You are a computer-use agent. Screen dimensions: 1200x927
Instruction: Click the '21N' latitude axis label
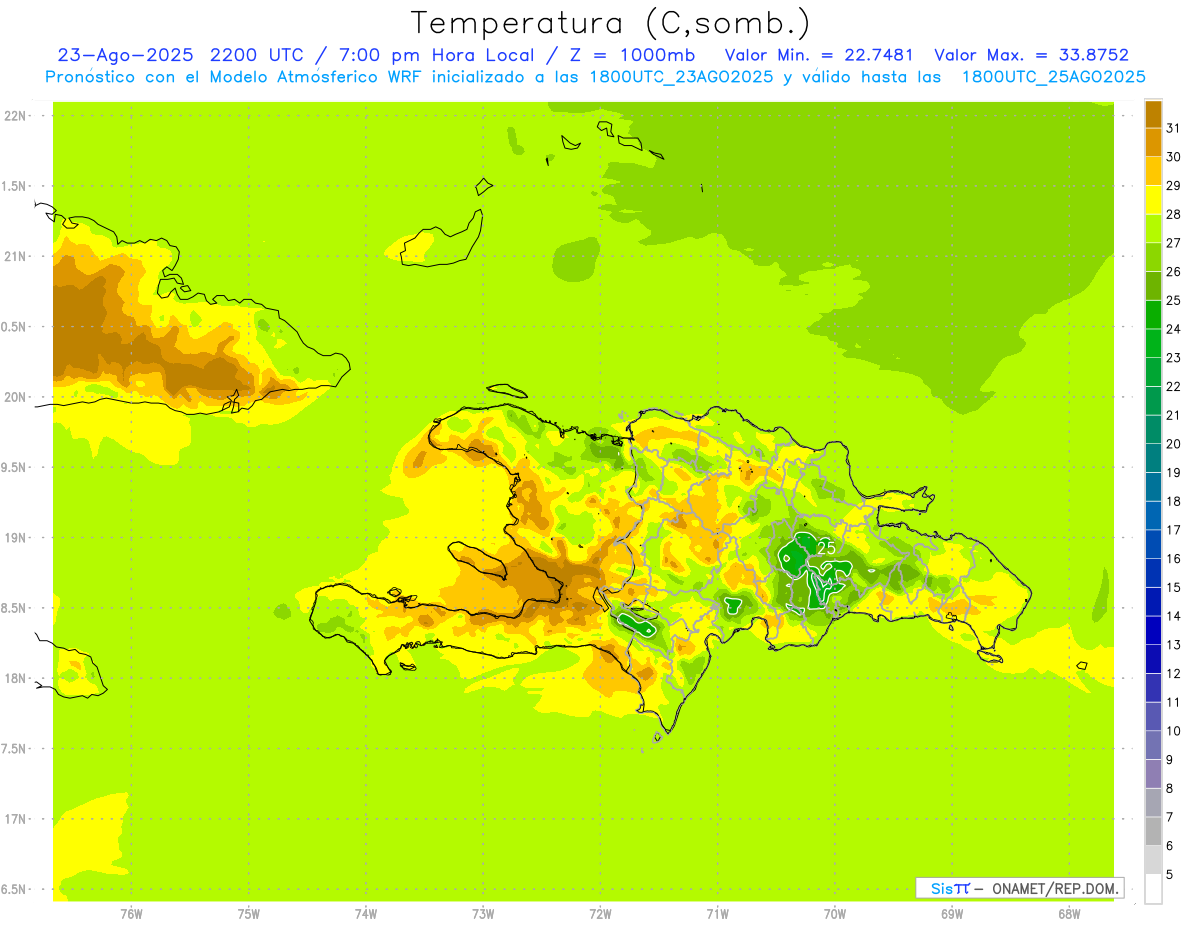(x=15, y=256)
